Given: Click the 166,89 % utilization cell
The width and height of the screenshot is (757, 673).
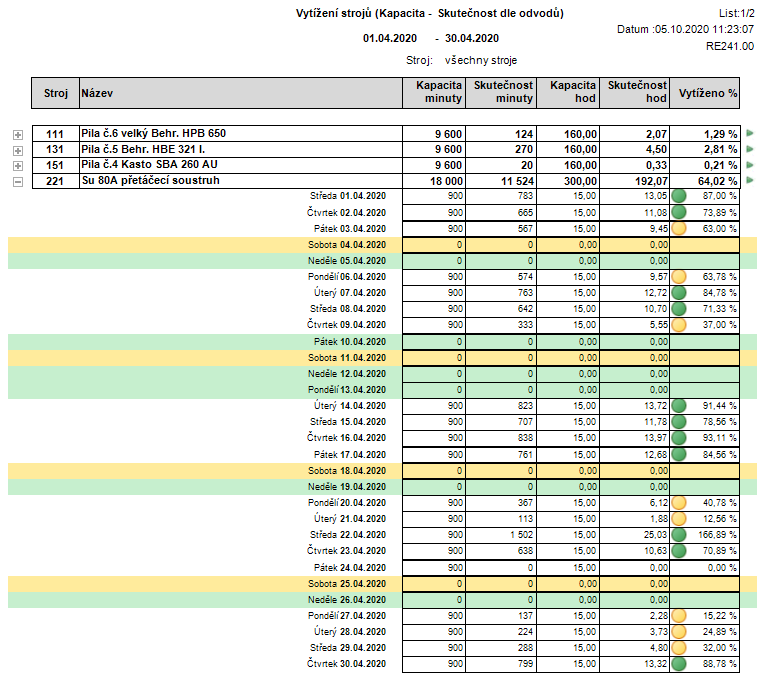Looking at the screenshot, I should [x=716, y=535].
